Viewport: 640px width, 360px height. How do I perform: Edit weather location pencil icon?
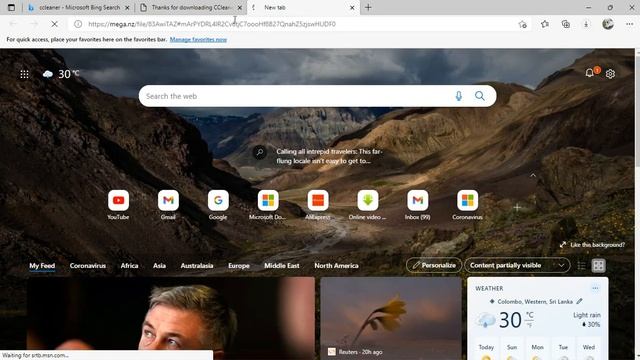pyautogui.click(x=580, y=301)
